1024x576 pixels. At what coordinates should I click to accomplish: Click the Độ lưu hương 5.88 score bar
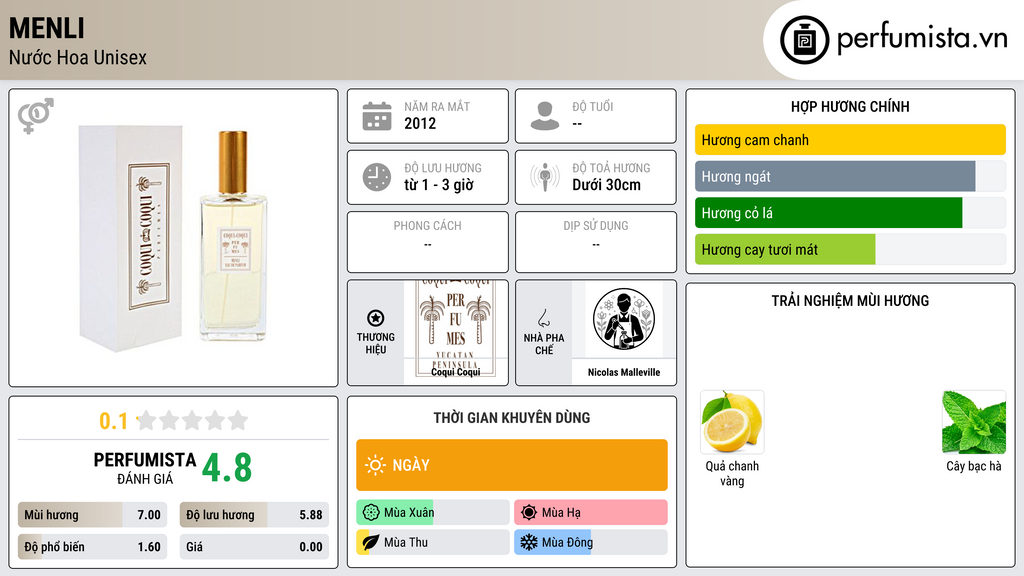point(254,515)
